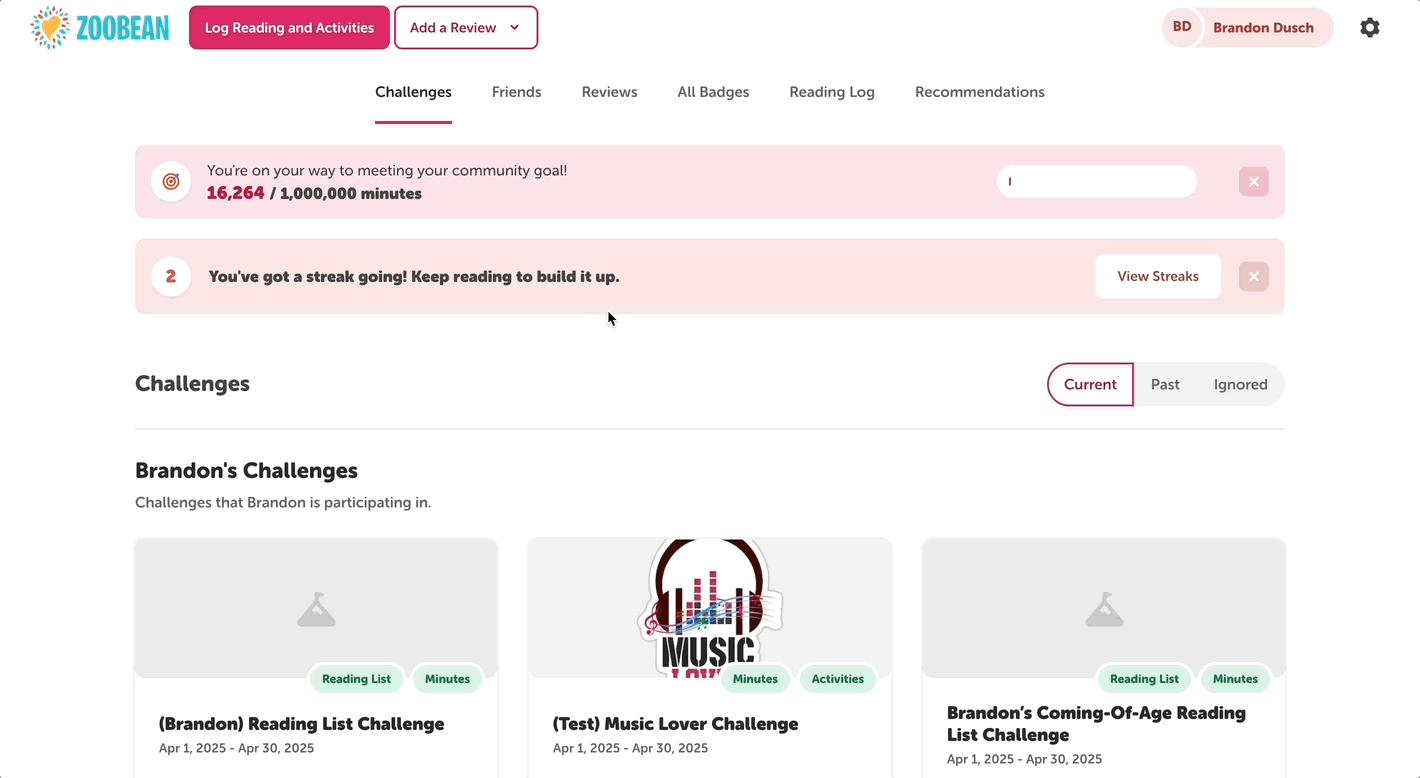1420x778 pixels.
Task: Click the Zoobean heart logo
Action: (x=48, y=27)
